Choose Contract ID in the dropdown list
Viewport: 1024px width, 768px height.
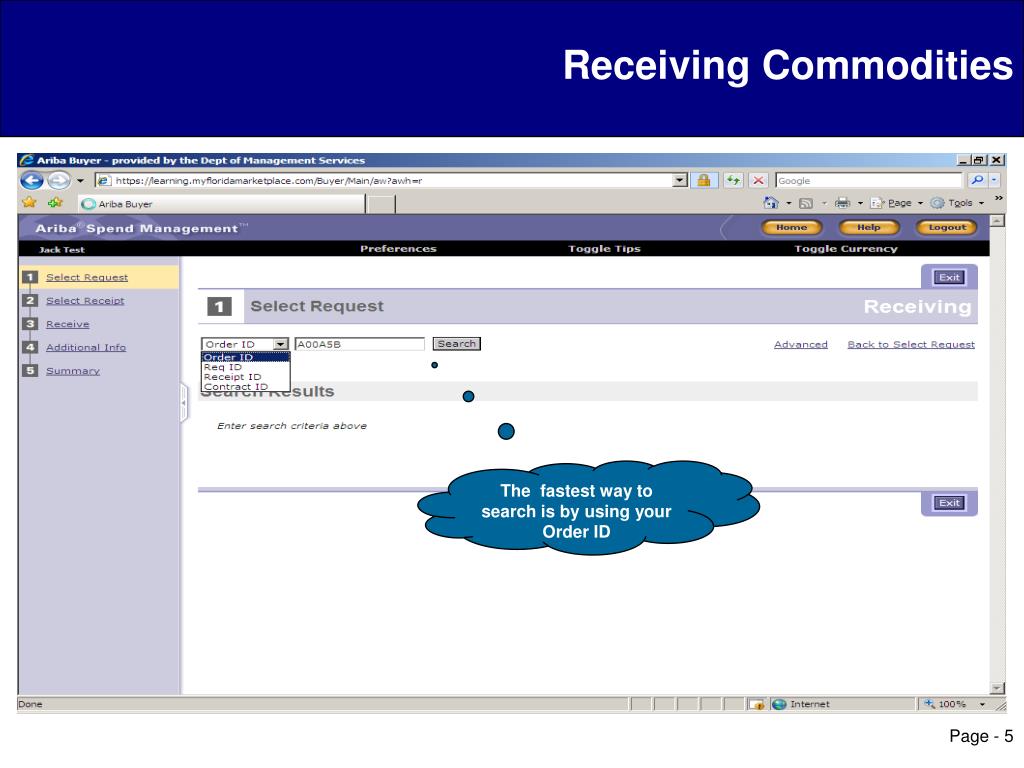pos(246,387)
